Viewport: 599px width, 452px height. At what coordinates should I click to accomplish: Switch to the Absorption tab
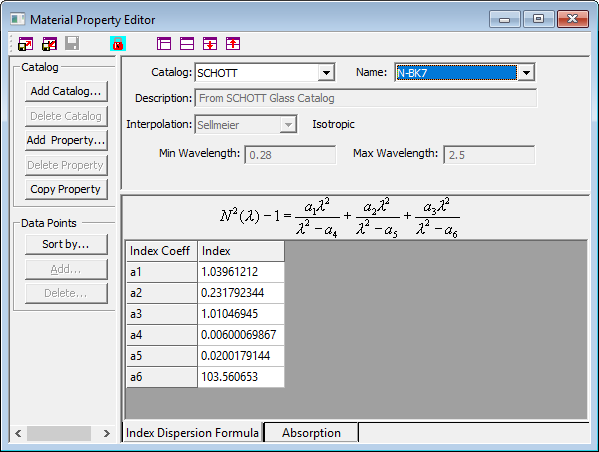click(x=311, y=433)
